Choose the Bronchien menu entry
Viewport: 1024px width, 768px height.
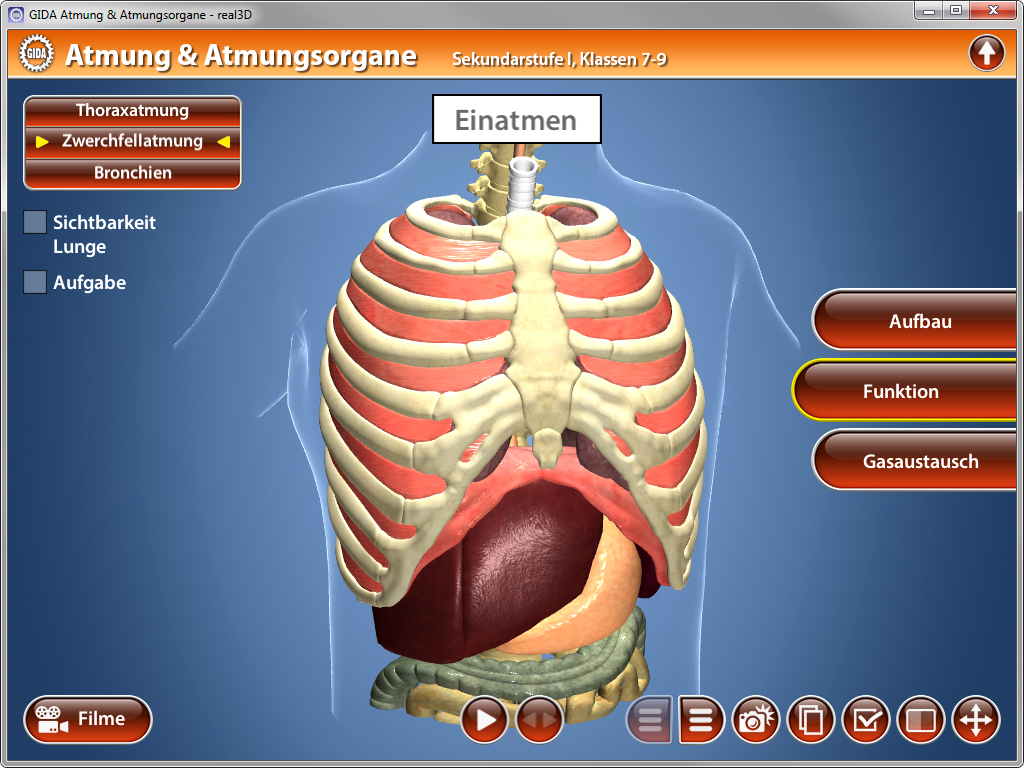[x=132, y=173]
